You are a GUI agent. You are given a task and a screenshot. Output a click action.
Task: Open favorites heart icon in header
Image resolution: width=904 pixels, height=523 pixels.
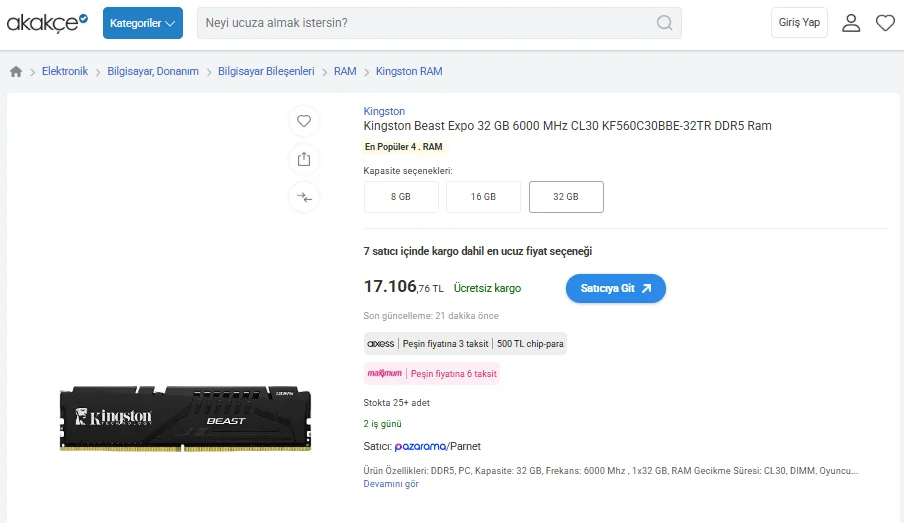[x=885, y=23]
